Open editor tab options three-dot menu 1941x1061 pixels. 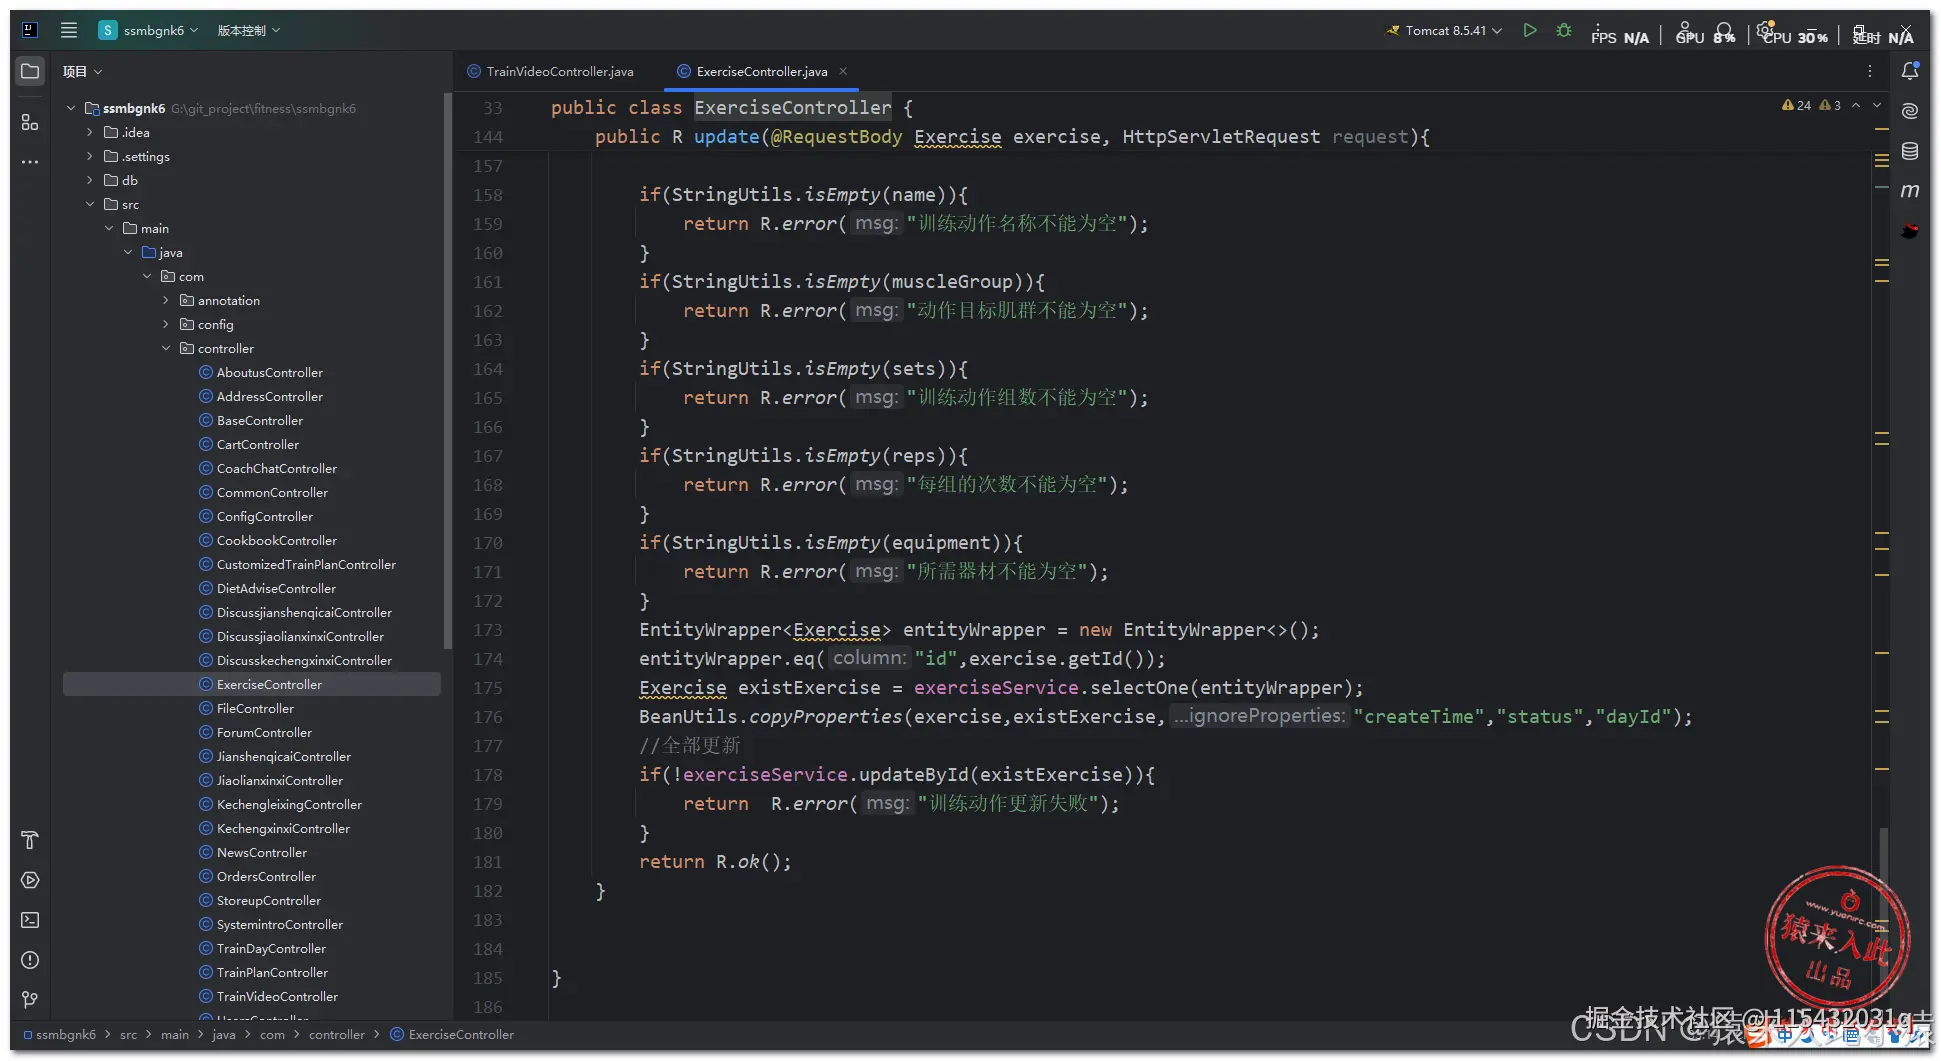(x=1869, y=71)
